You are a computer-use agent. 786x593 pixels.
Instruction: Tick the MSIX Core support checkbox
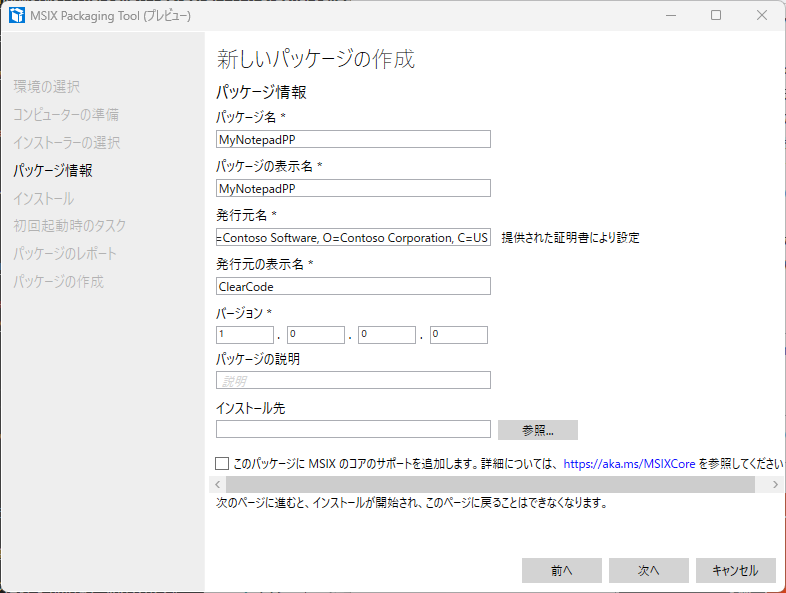pyautogui.click(x=222, y=464)
